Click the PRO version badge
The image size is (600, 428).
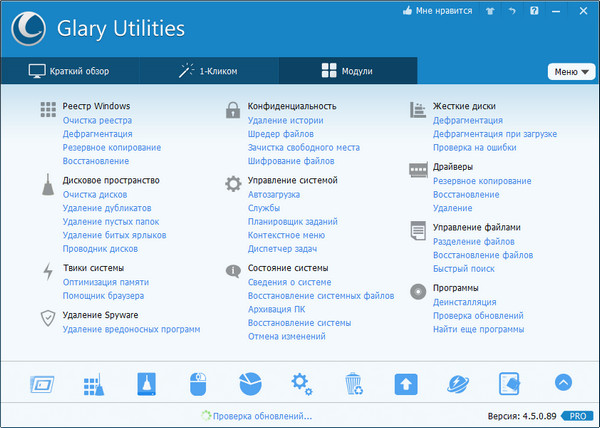[x=576, y=415]
